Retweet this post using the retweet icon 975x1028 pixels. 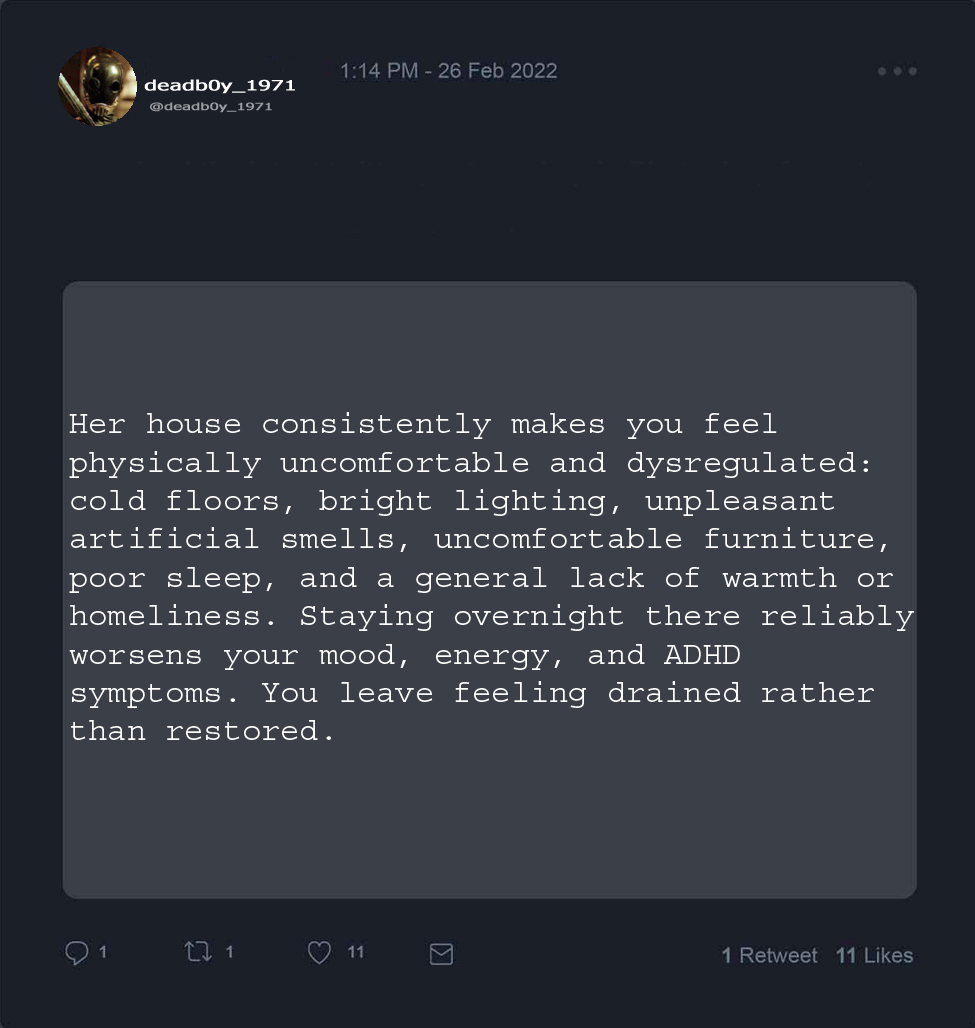click(x=198, y=953)
